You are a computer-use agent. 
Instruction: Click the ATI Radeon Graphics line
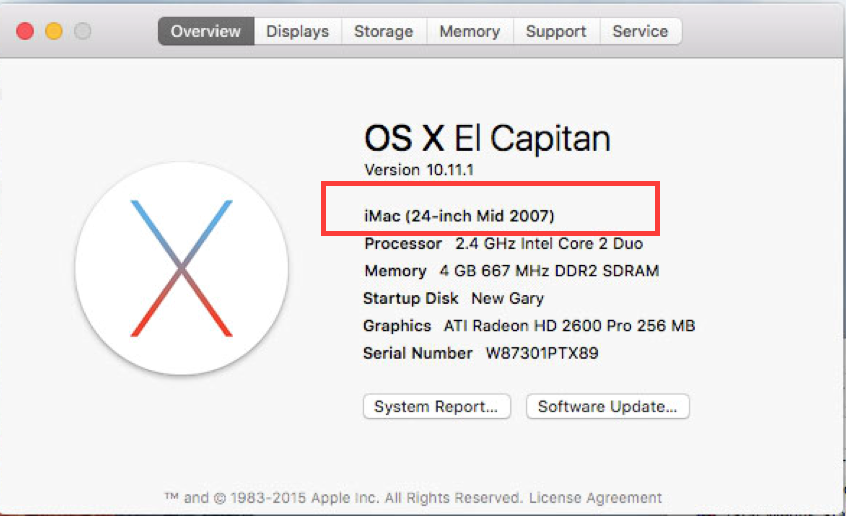(x=528, y=325)
